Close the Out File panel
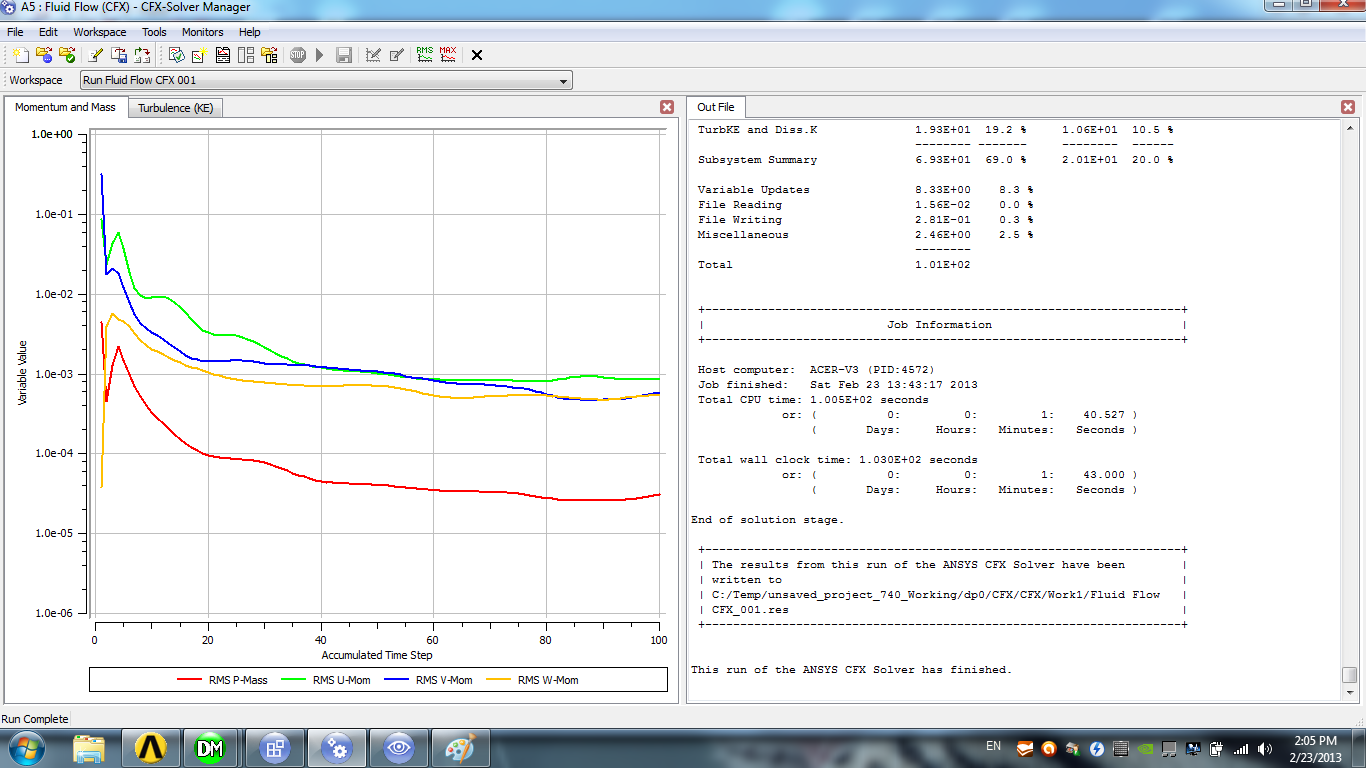 (1348, 107)
